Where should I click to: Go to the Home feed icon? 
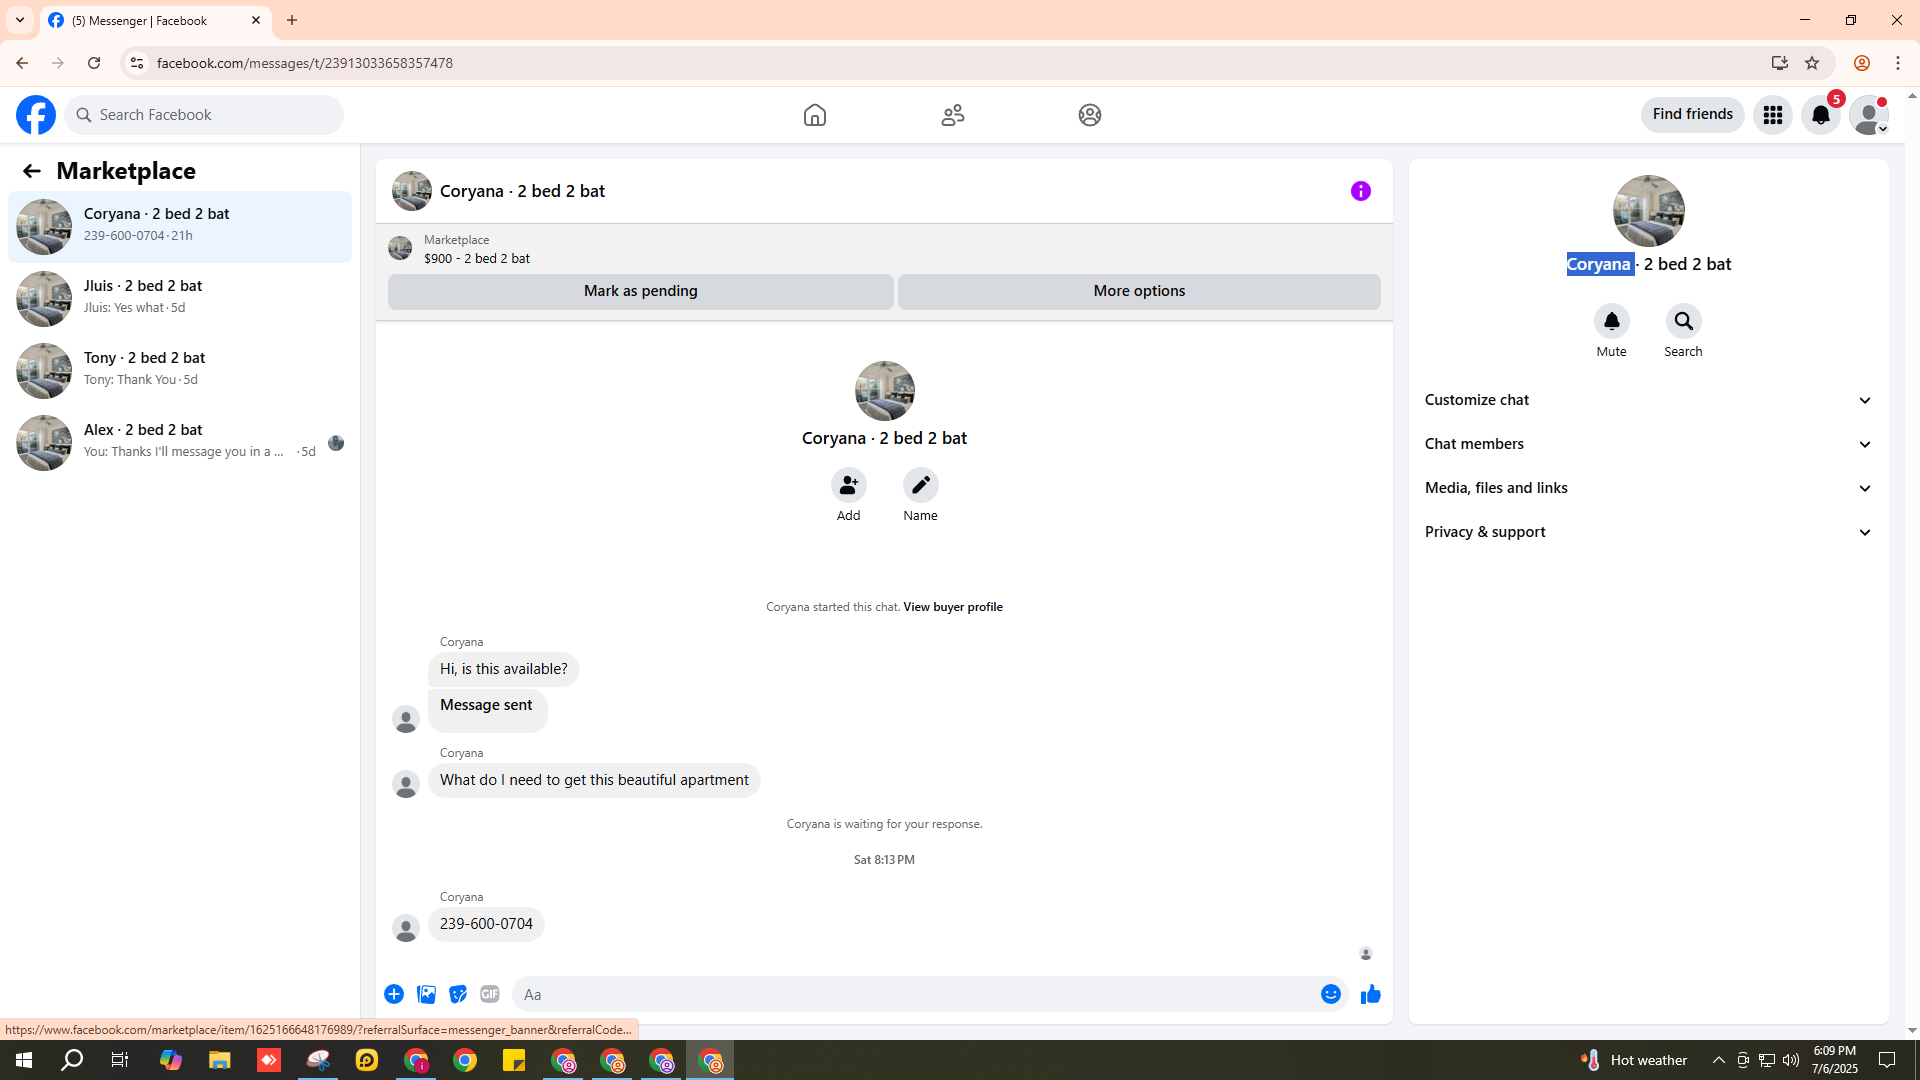point(815,115)
